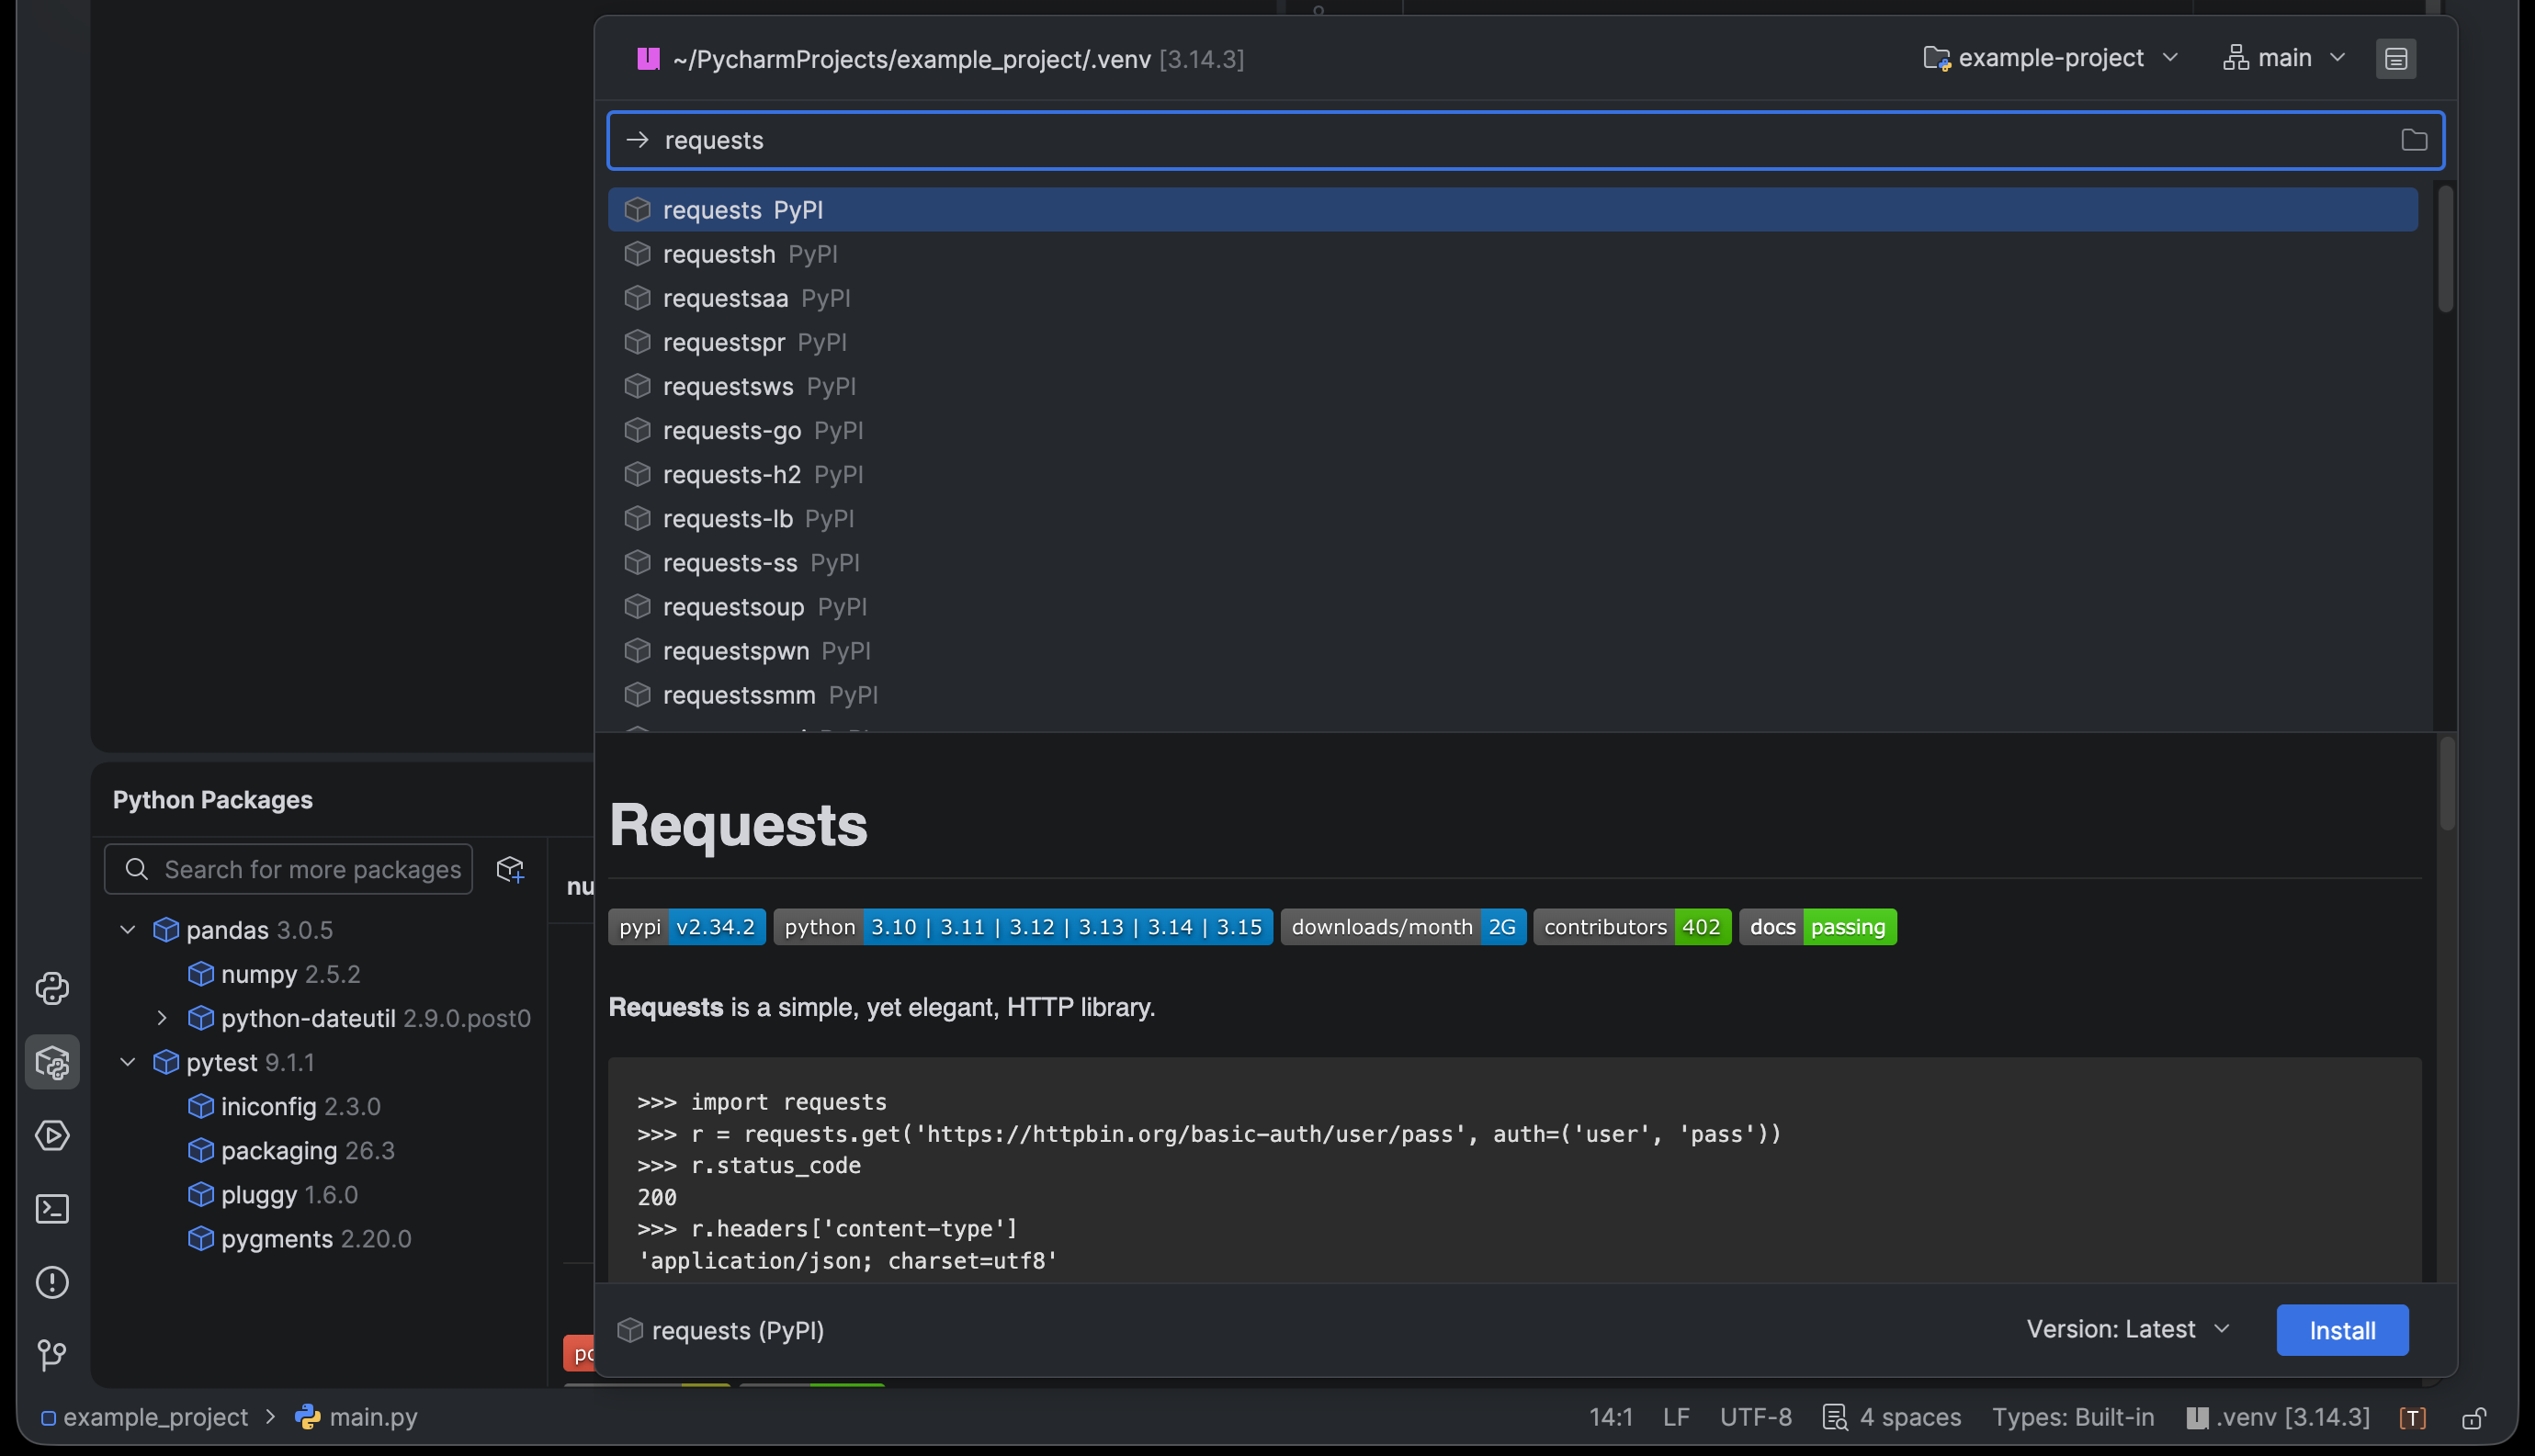Screen dimensions: 2535x1456
Task: Click the pygments package cube icon
Action: coord(201,1238)
